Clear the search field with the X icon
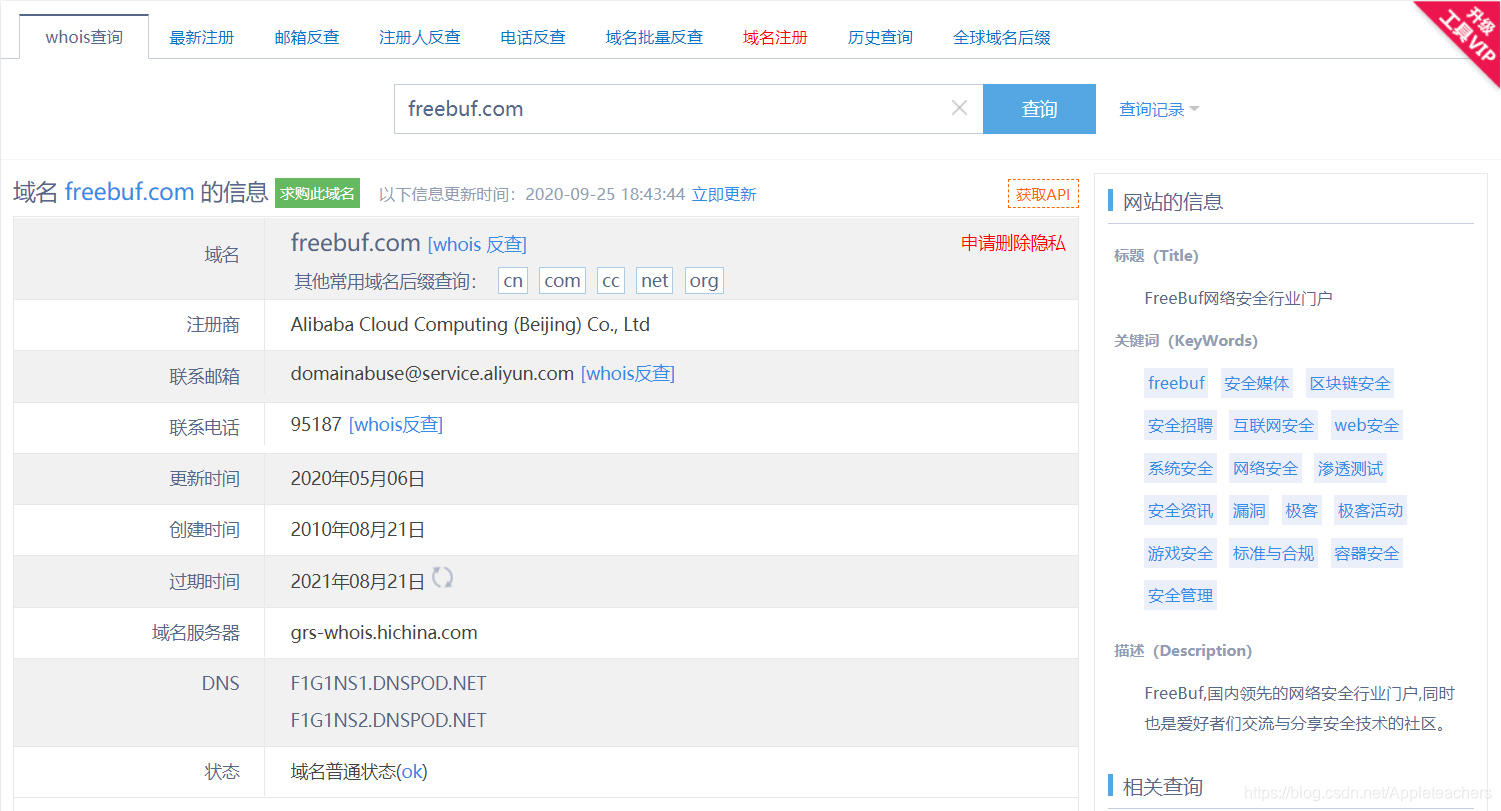The height and width of the screenshot is (811, 1501). point(959,108)
